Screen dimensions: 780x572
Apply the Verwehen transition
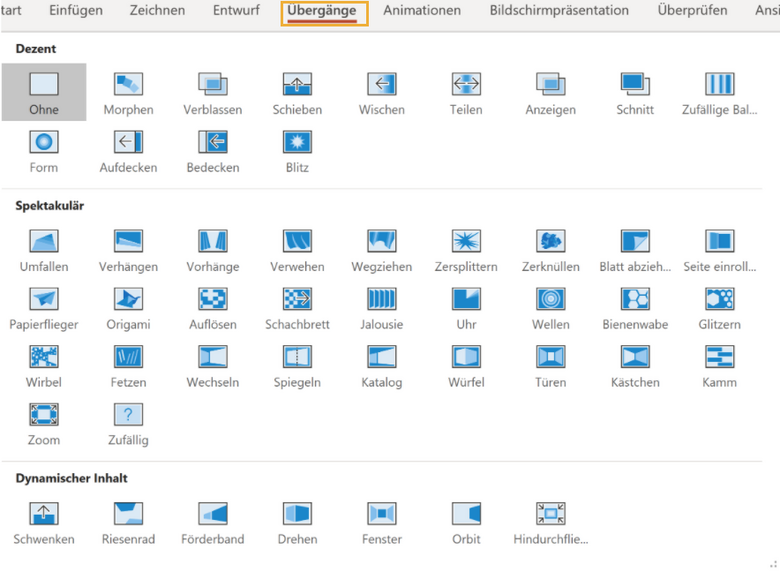297,249
